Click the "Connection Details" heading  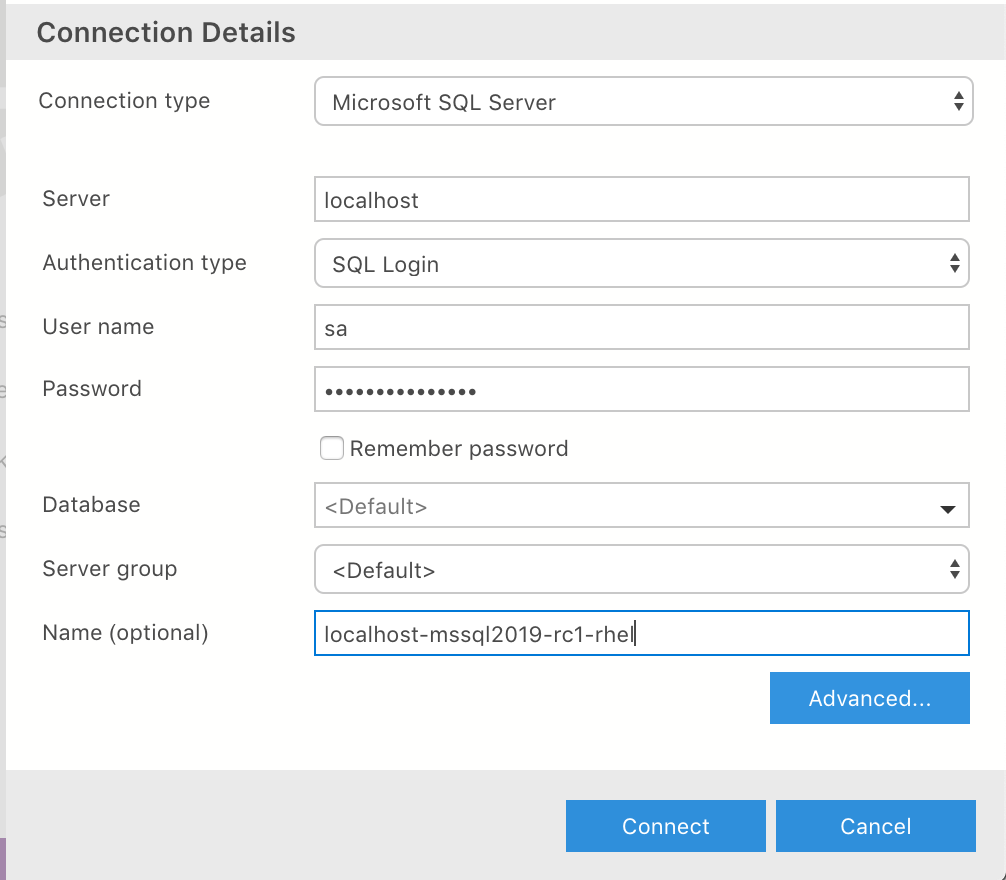166,32
